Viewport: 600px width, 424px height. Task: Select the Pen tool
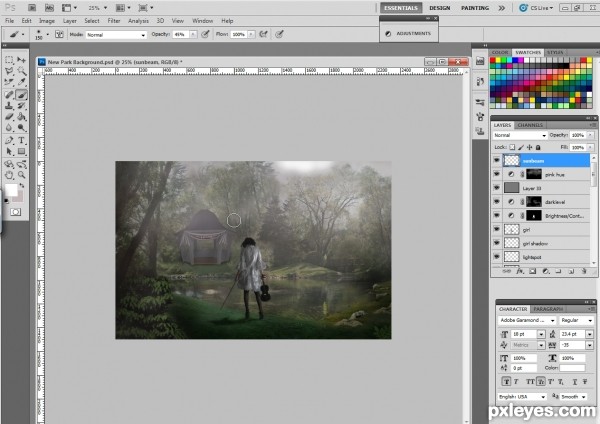click(x=9, y=140)
